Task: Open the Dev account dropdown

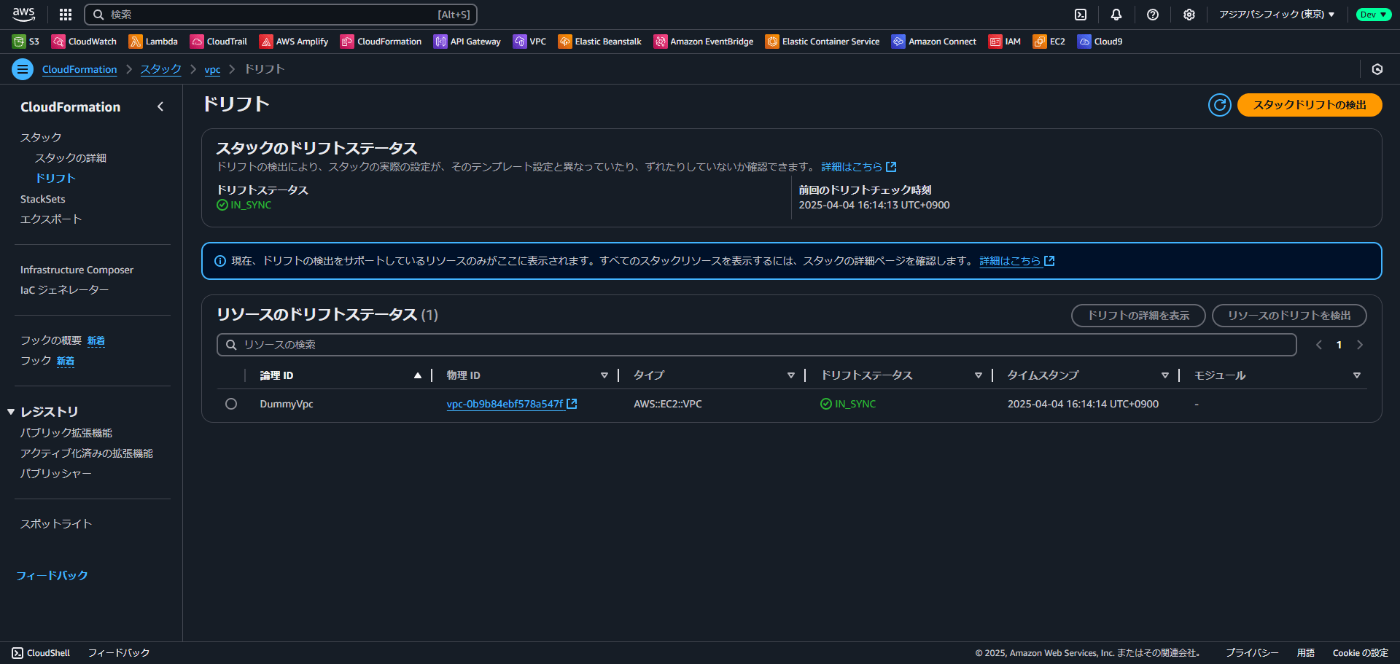Action: coord(1373,15)
